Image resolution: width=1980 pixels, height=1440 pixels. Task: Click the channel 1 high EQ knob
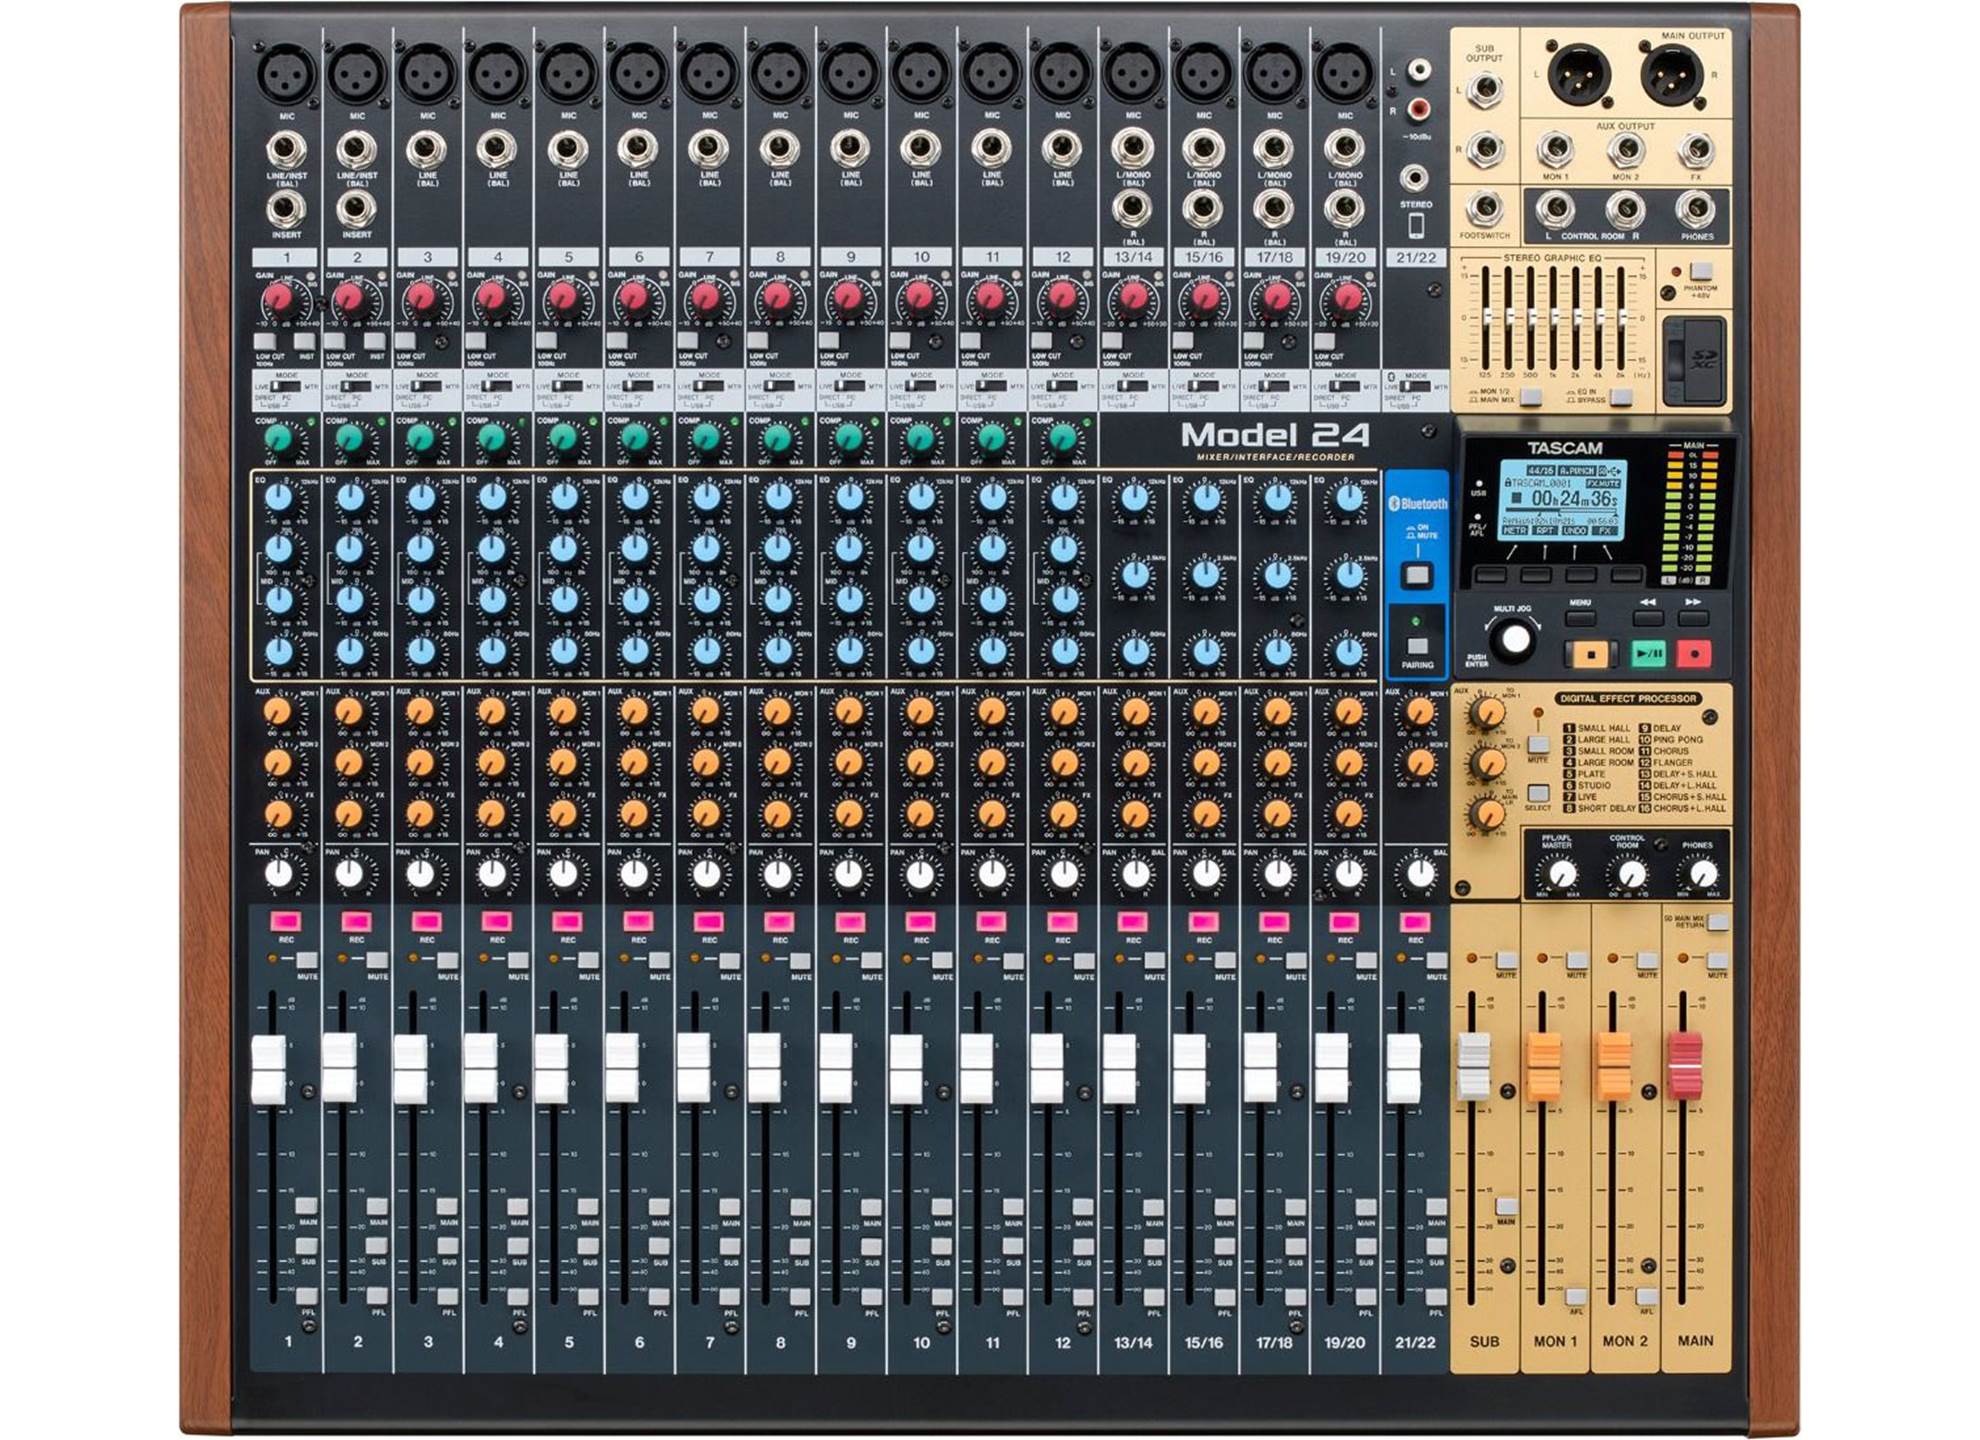[x=281, y=497]
